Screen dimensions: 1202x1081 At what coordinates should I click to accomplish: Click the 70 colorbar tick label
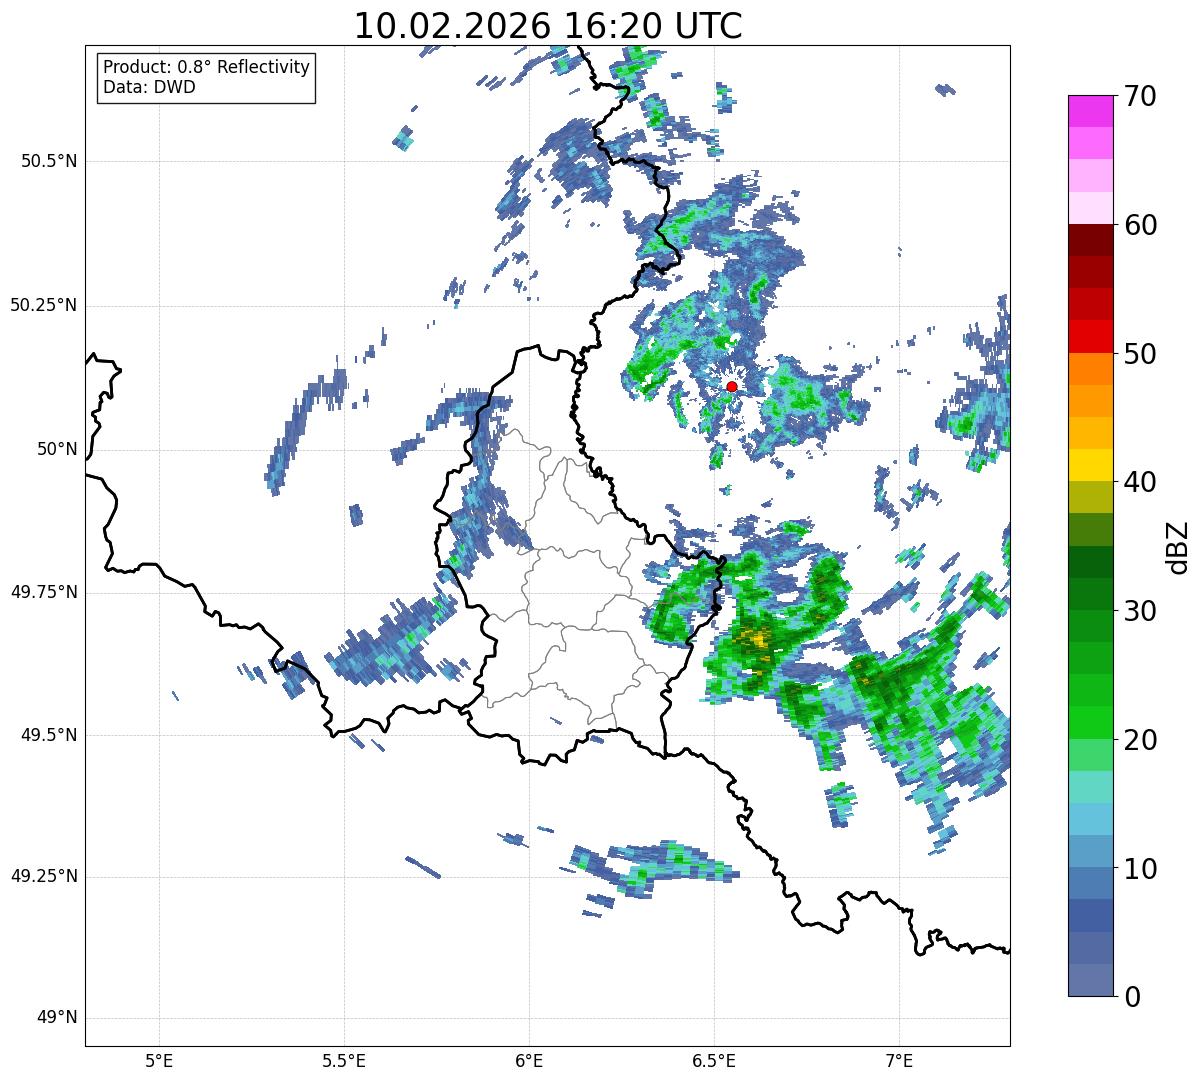[1140, 96]
